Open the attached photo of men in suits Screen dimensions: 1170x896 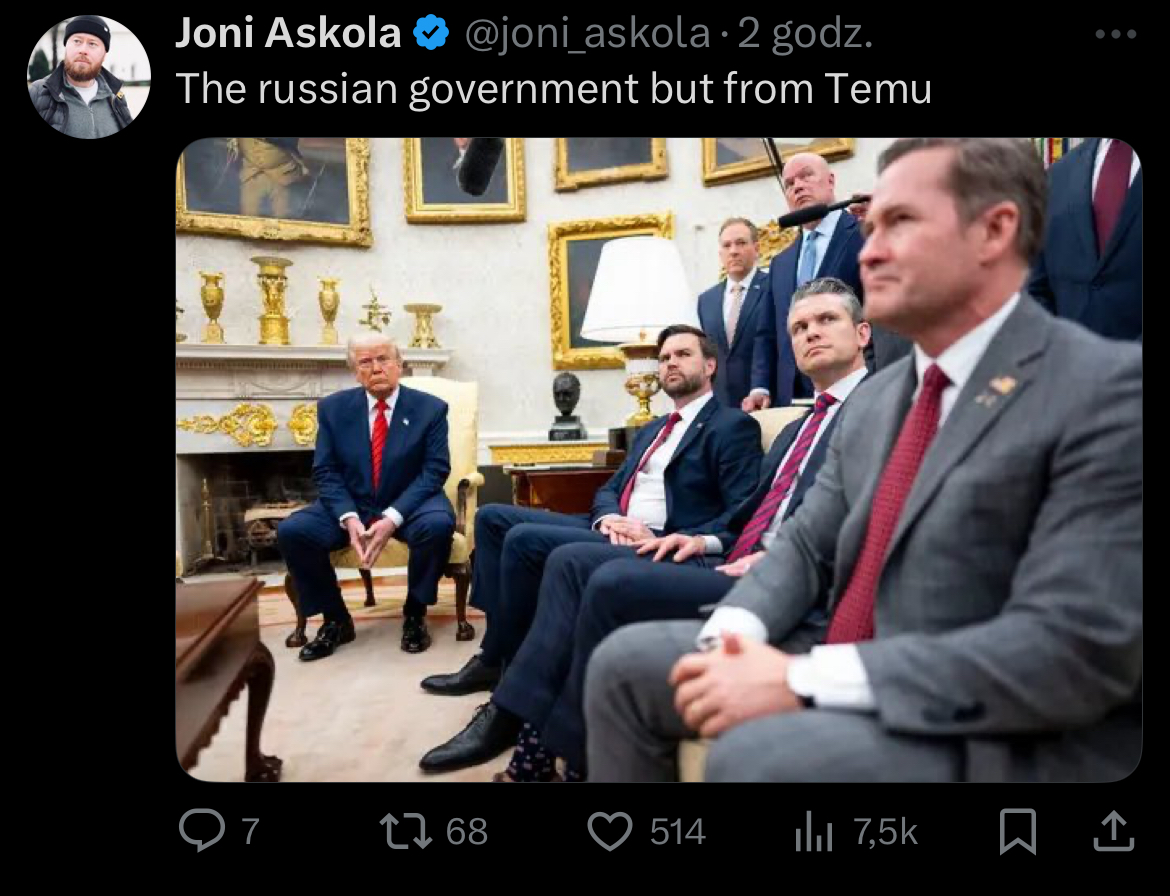pos(659,460)
